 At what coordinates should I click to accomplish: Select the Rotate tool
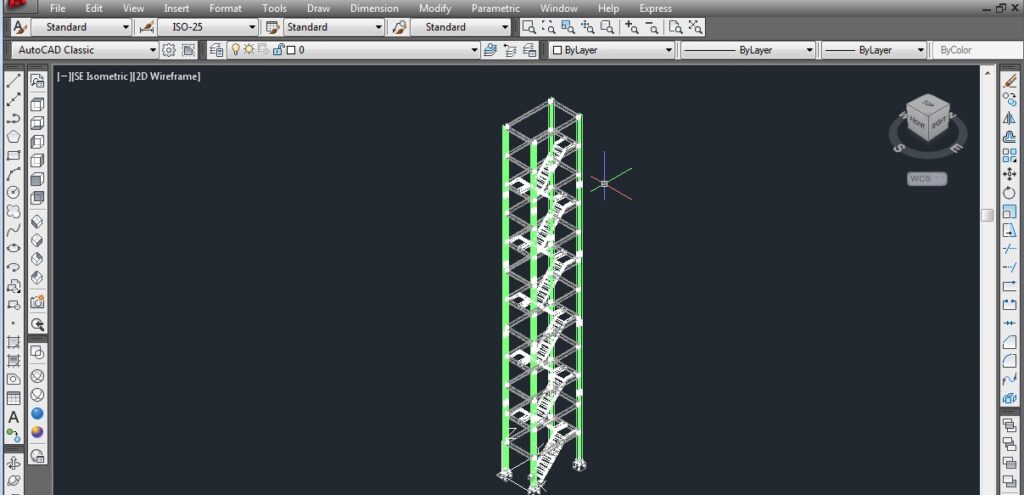click(1010, 193)
